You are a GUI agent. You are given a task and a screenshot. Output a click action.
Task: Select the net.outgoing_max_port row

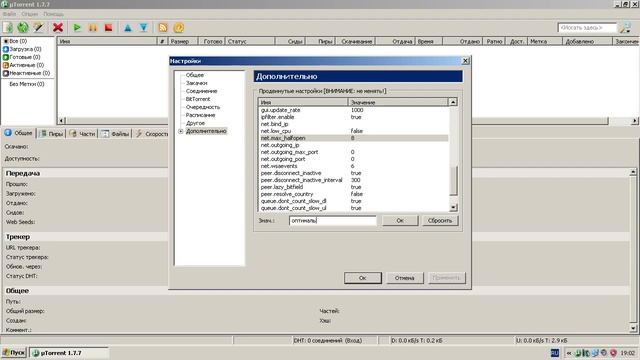(x=353, y=152)
